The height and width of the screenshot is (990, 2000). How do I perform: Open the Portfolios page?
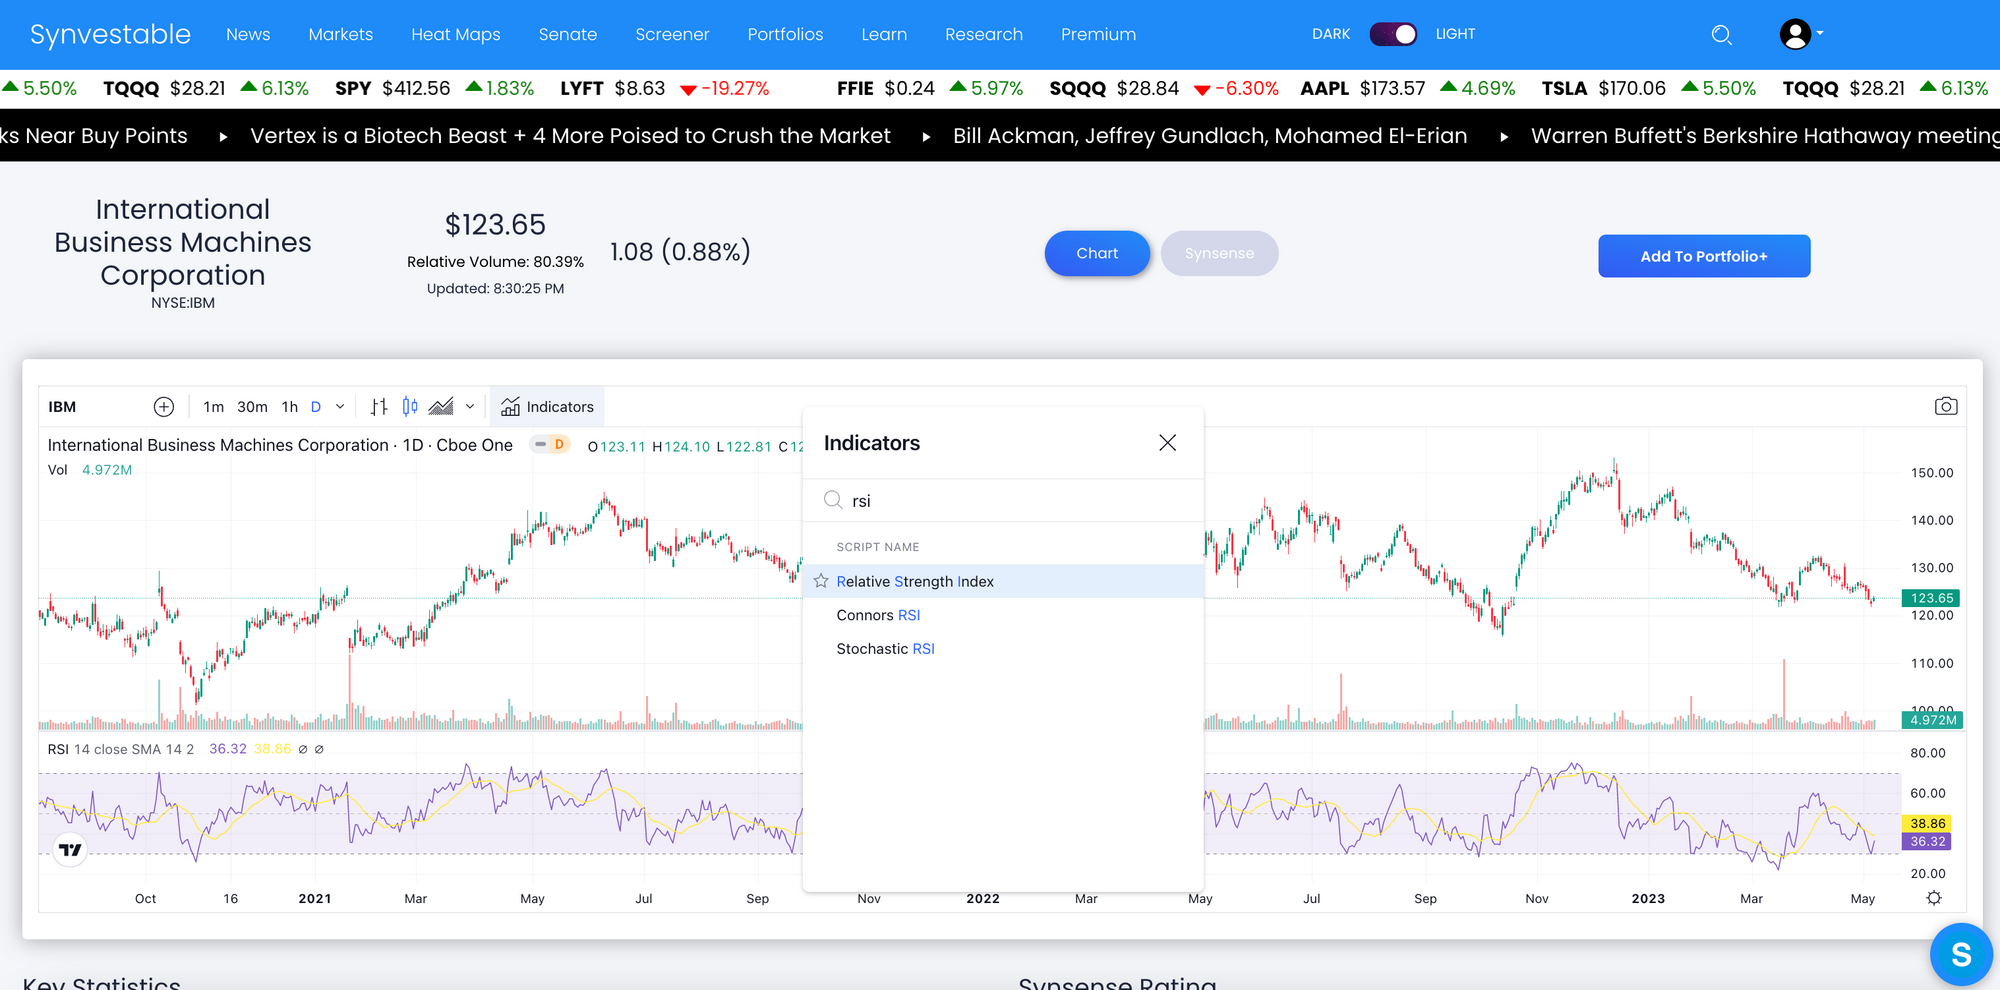coord(785,34)
